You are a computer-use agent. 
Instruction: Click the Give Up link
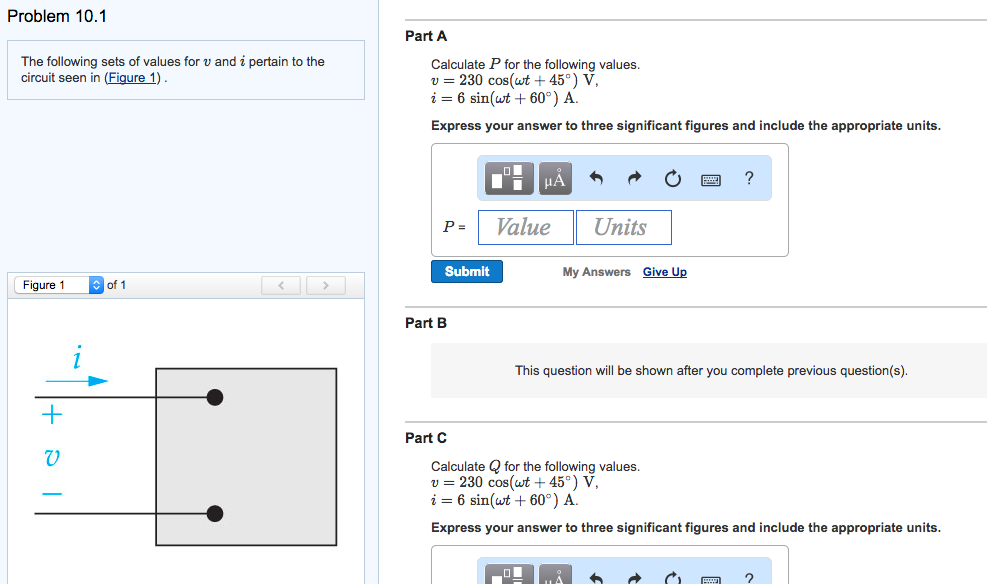pos(664,271)
